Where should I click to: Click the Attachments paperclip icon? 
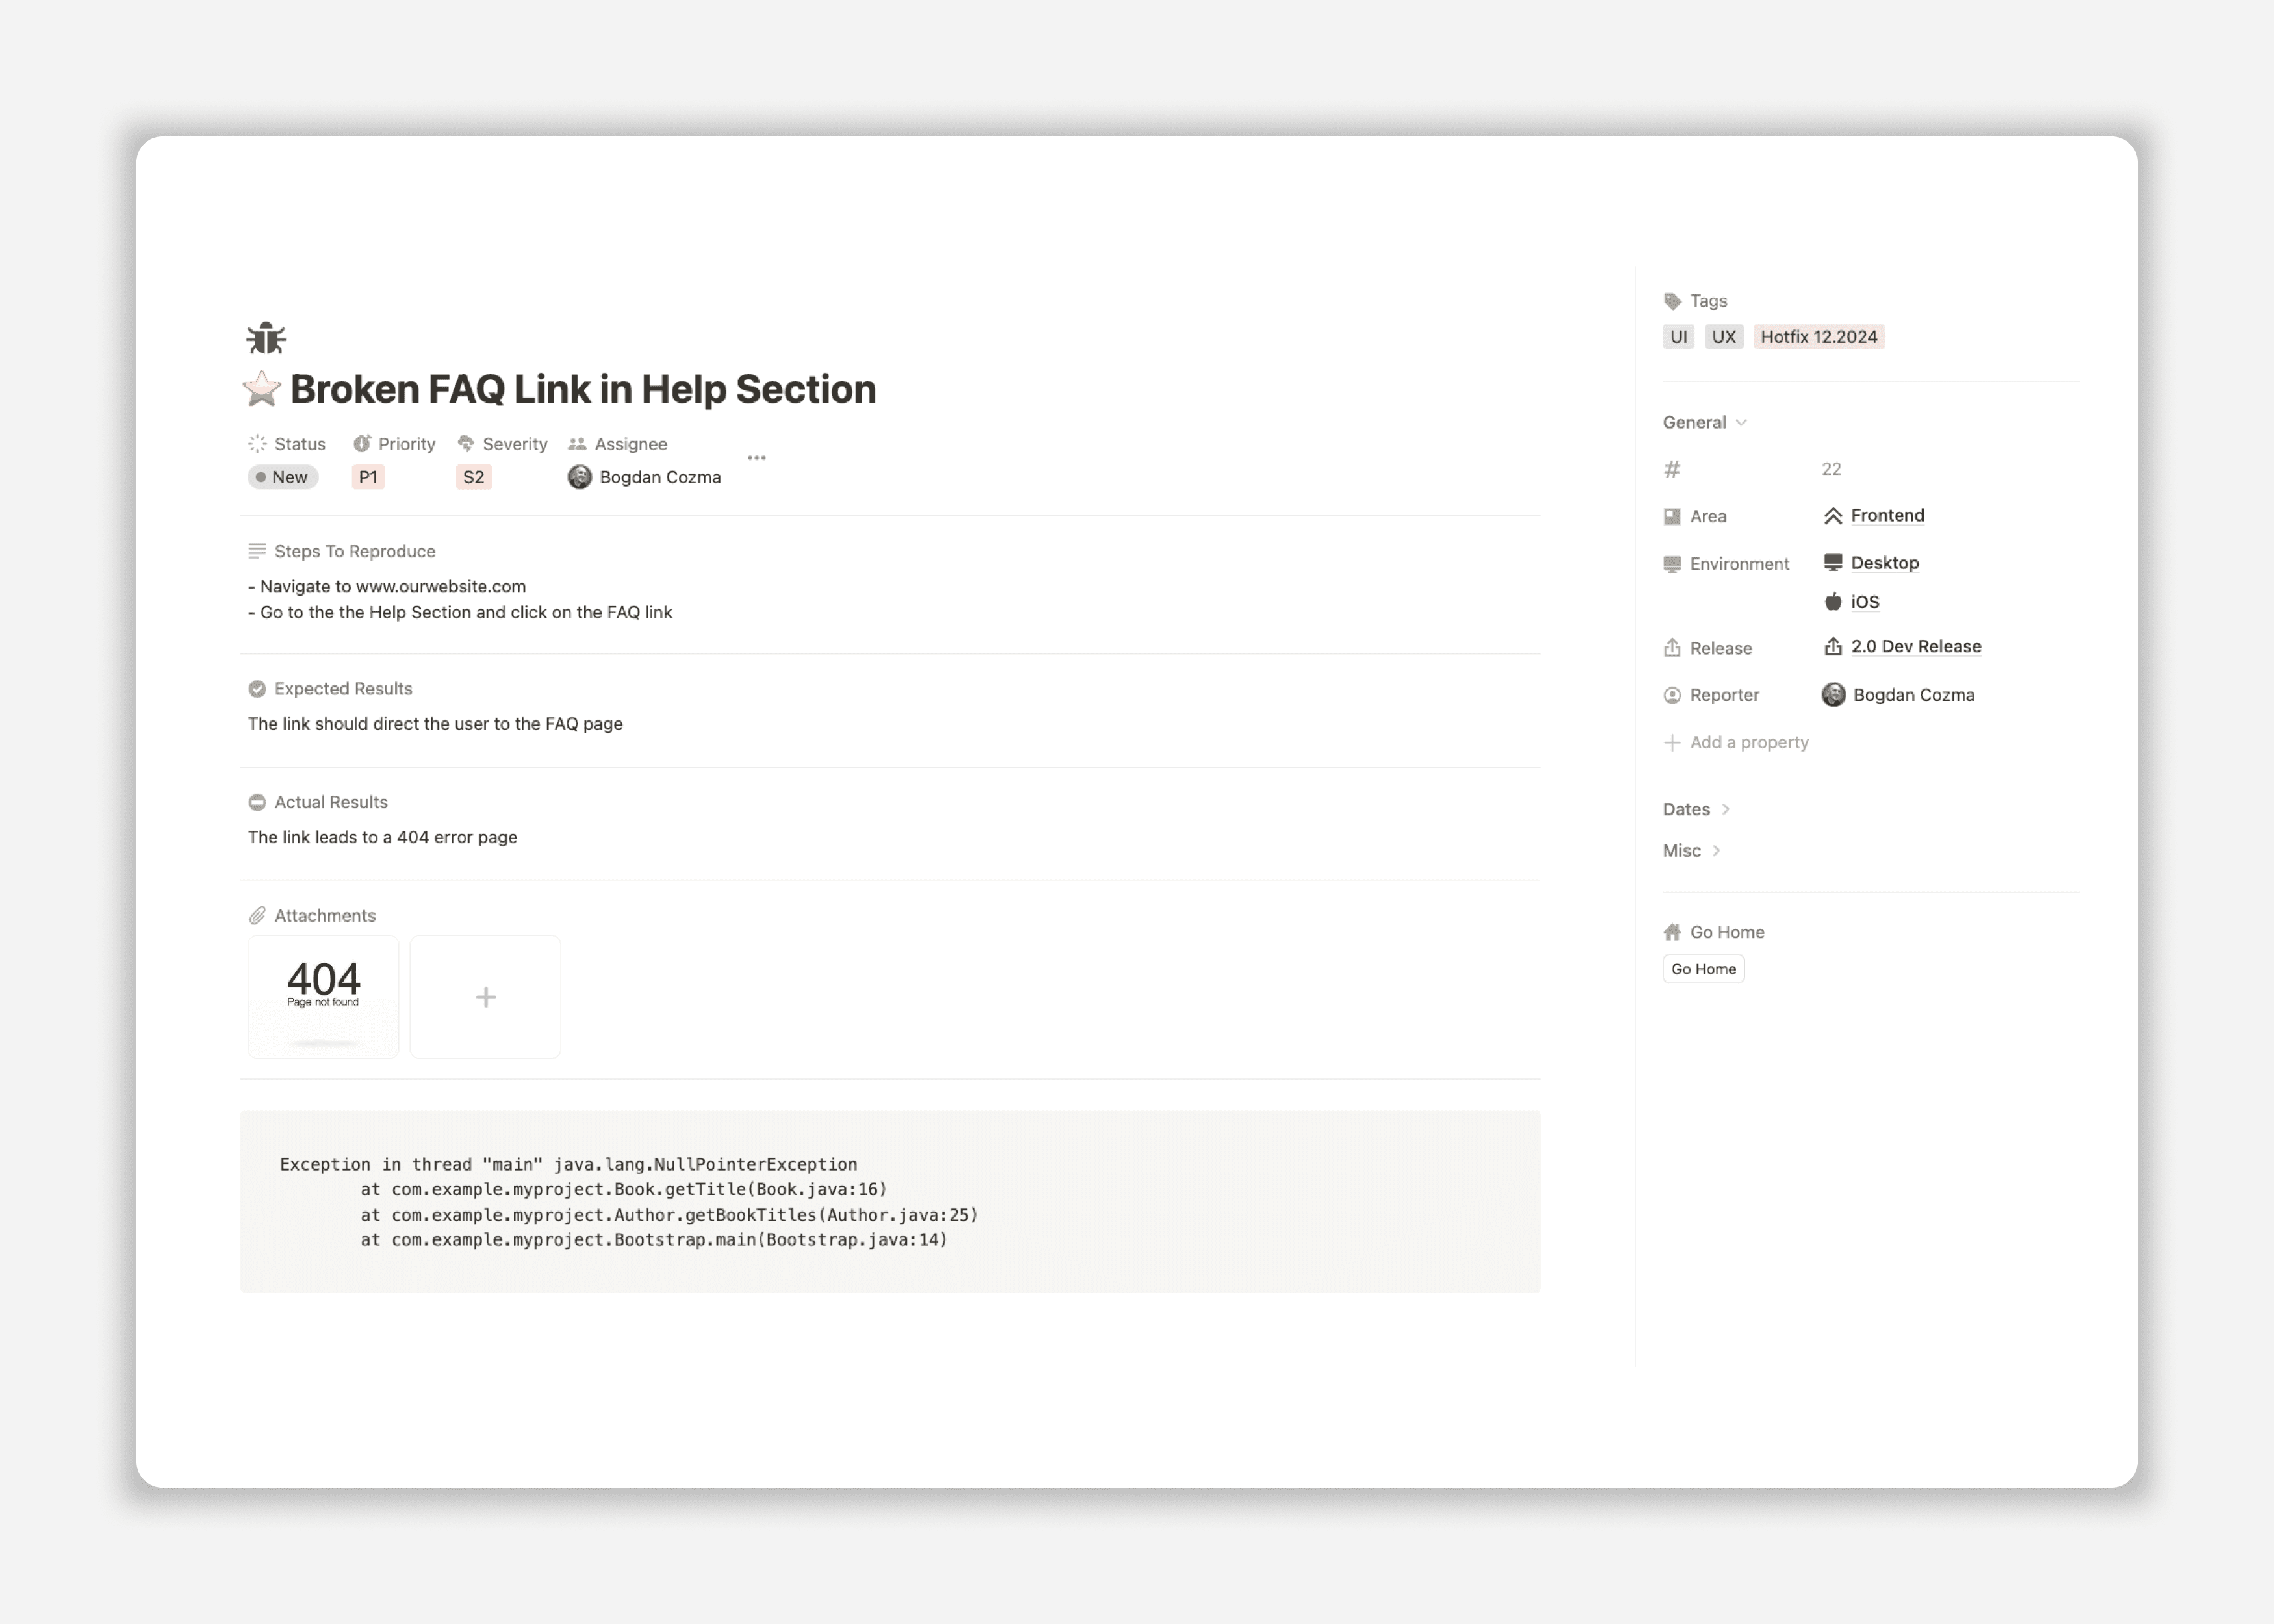257,915
